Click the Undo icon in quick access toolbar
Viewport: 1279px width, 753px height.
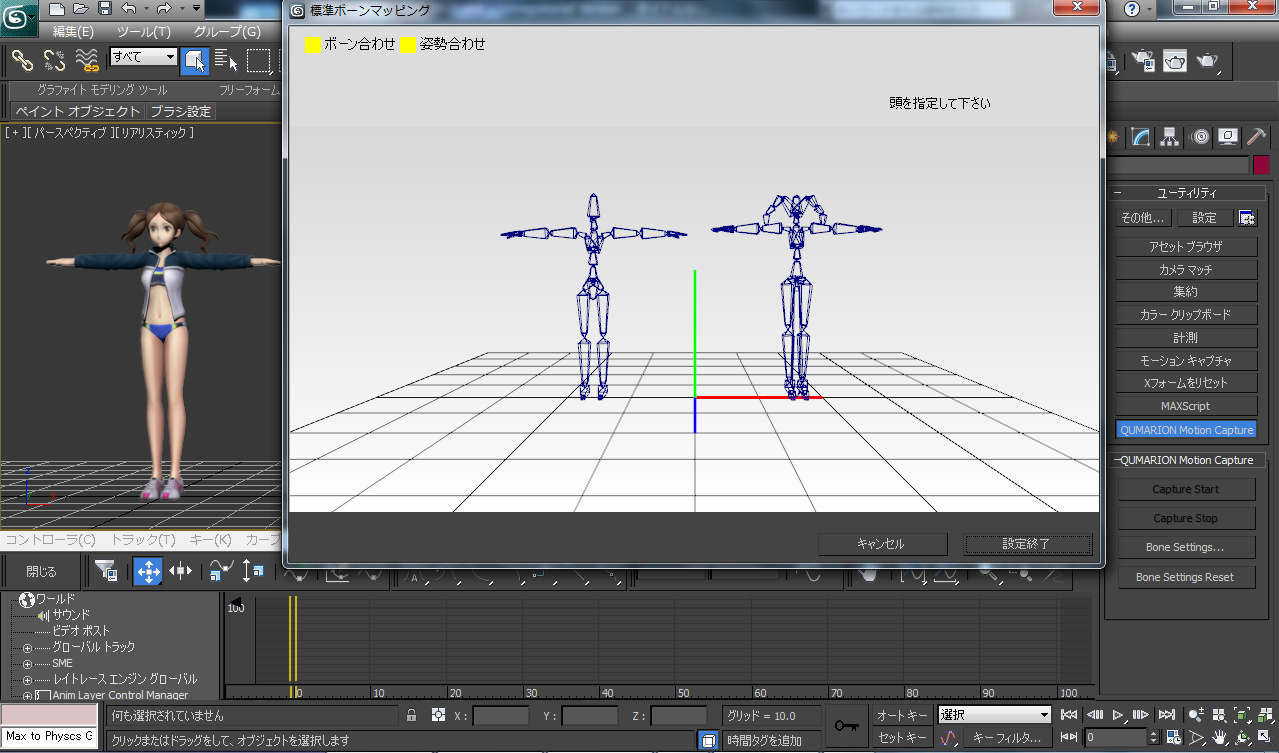[128, 8]
